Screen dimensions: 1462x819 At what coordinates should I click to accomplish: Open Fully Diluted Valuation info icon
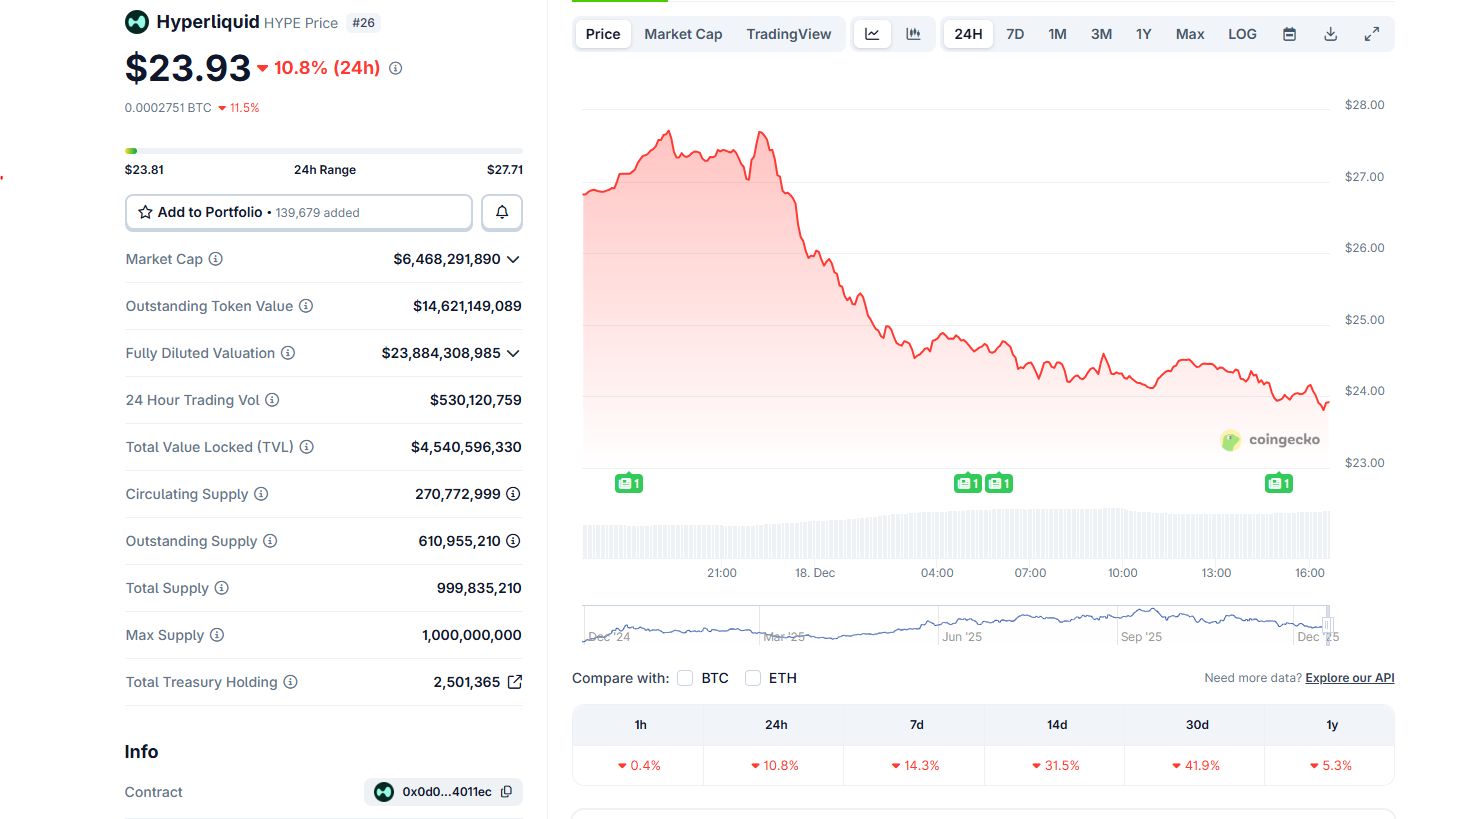(288, 353)
